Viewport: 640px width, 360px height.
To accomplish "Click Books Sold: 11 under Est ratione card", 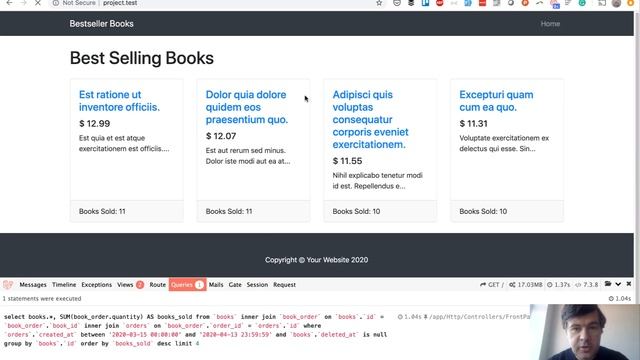I will coord(102,211).
